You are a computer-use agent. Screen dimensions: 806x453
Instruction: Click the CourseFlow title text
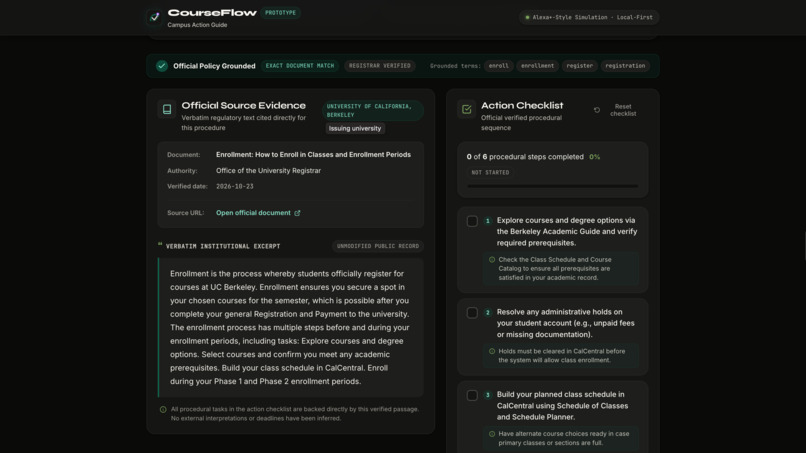[212, 13]
